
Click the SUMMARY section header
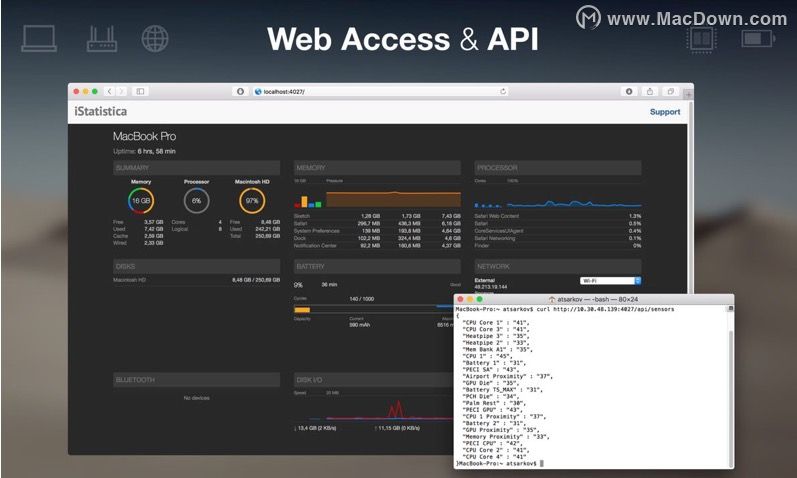point(197,168)
